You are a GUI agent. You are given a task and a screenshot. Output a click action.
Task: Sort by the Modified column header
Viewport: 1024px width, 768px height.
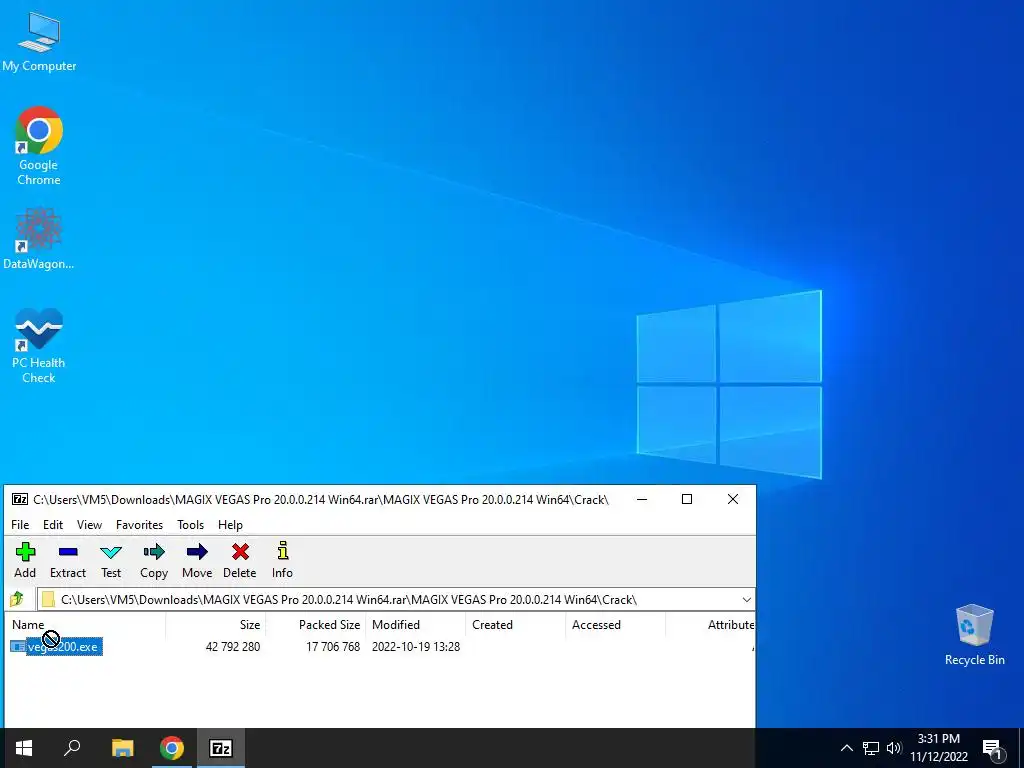tap(415, 625)
